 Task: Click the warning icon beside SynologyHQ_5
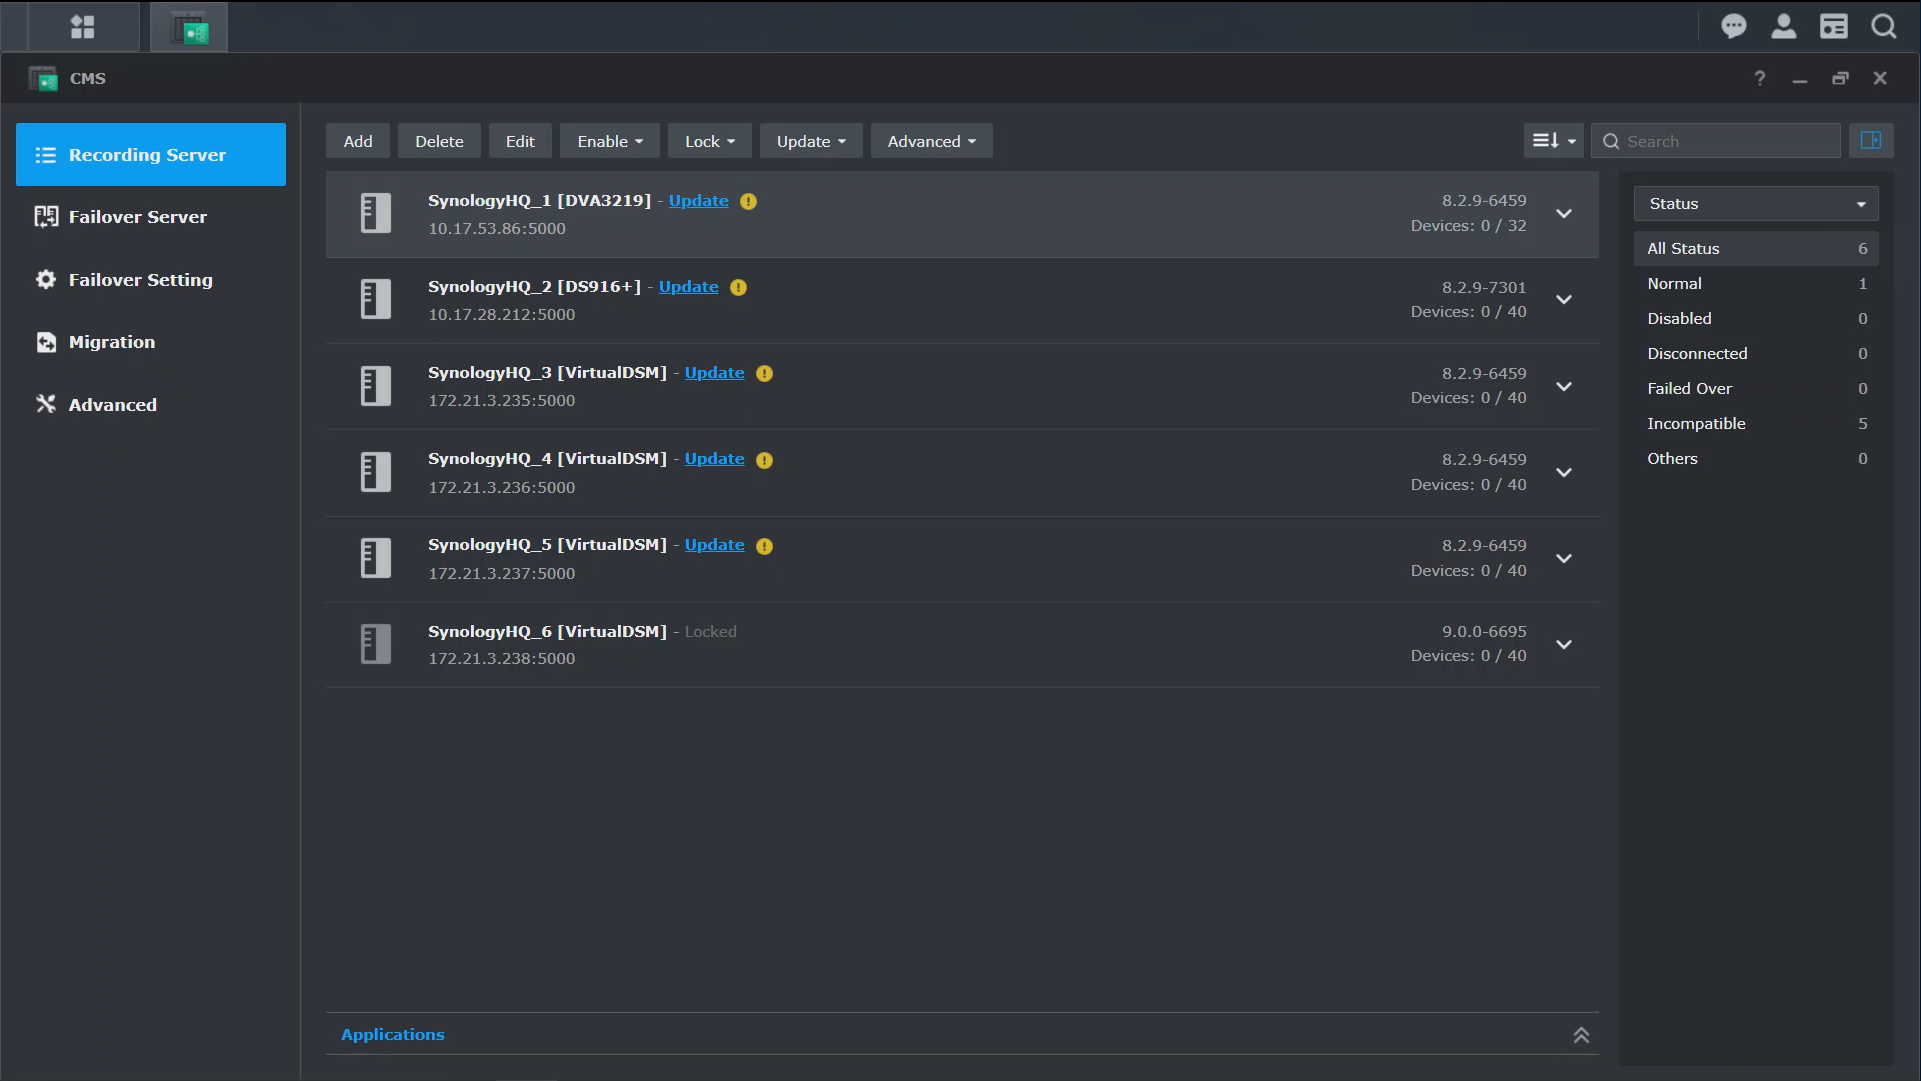(x=764, y=546)
